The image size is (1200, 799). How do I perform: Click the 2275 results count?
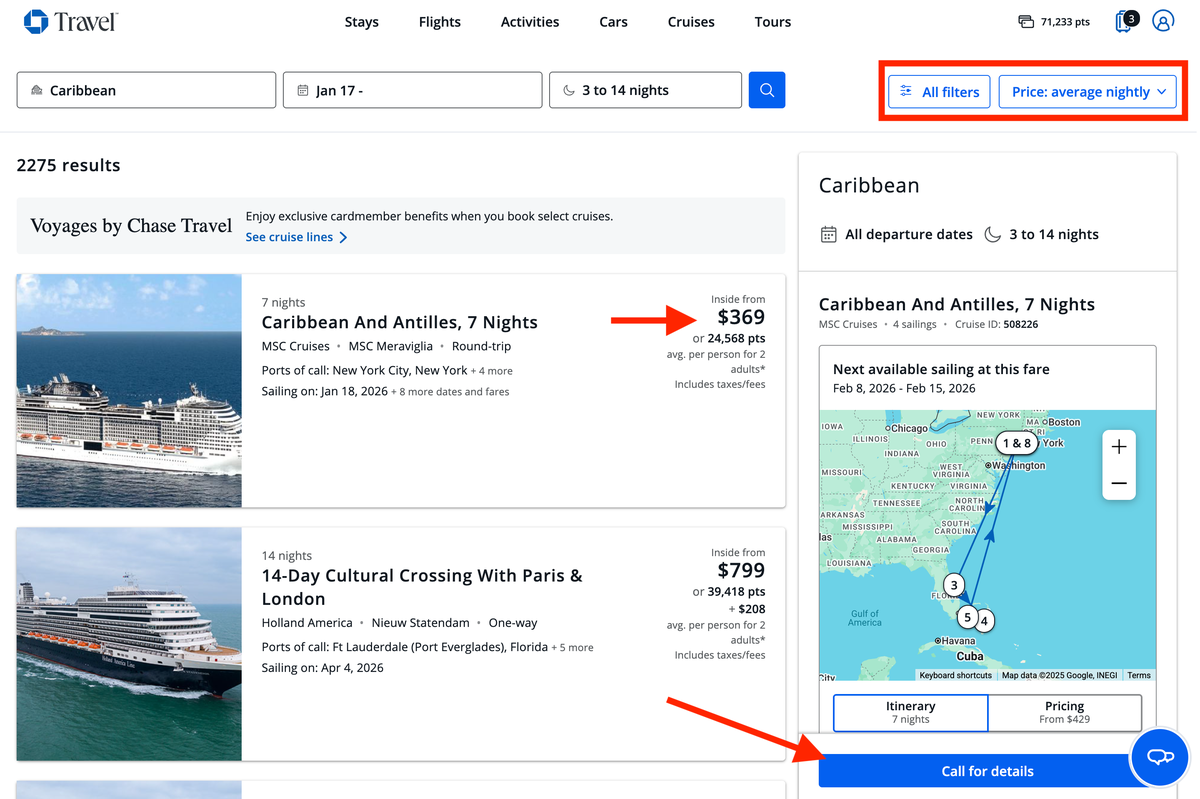tap(69, 165)
